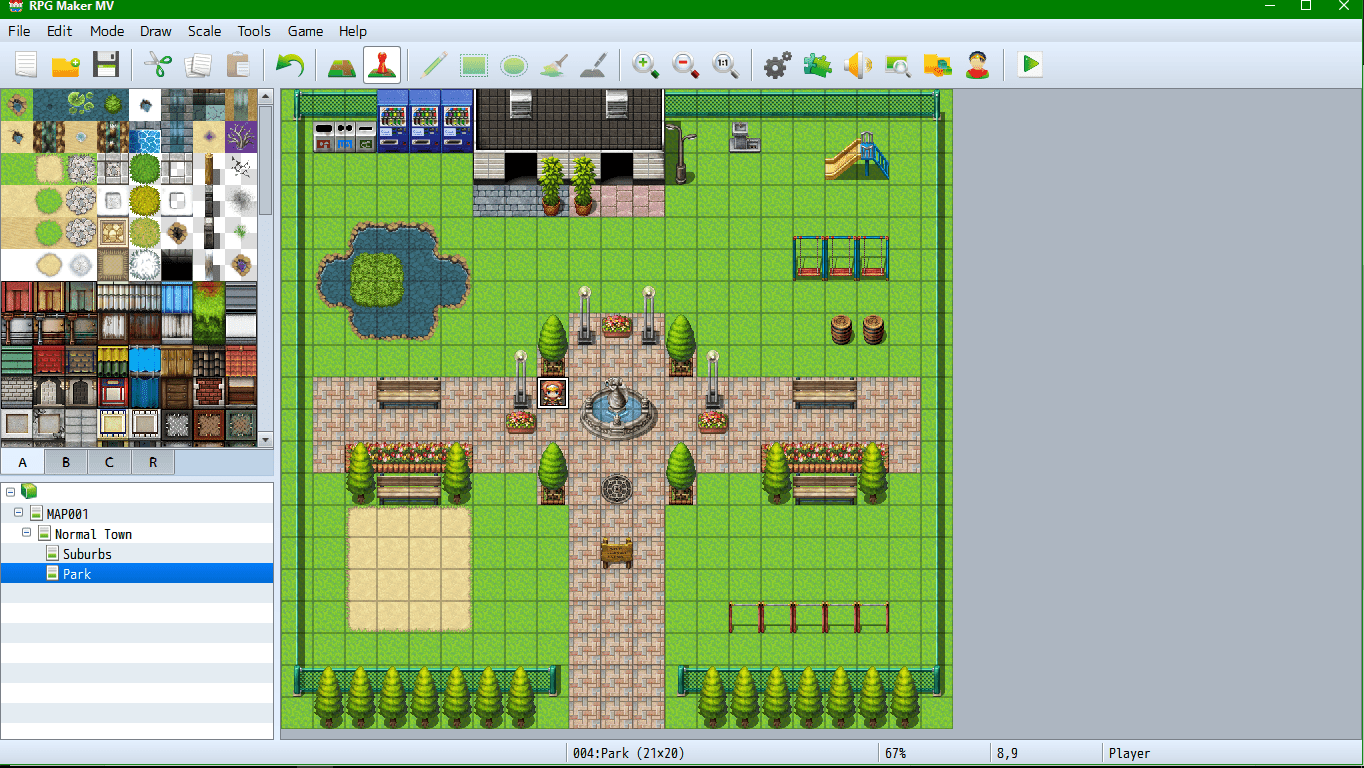Undo the last action with the green arrow
The height and width of the screenshot is (768, 1364).
(x=290, y=65)
